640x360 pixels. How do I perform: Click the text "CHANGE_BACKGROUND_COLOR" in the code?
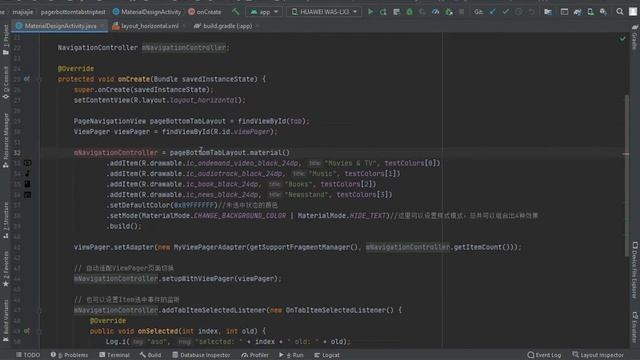click(240, 216)
